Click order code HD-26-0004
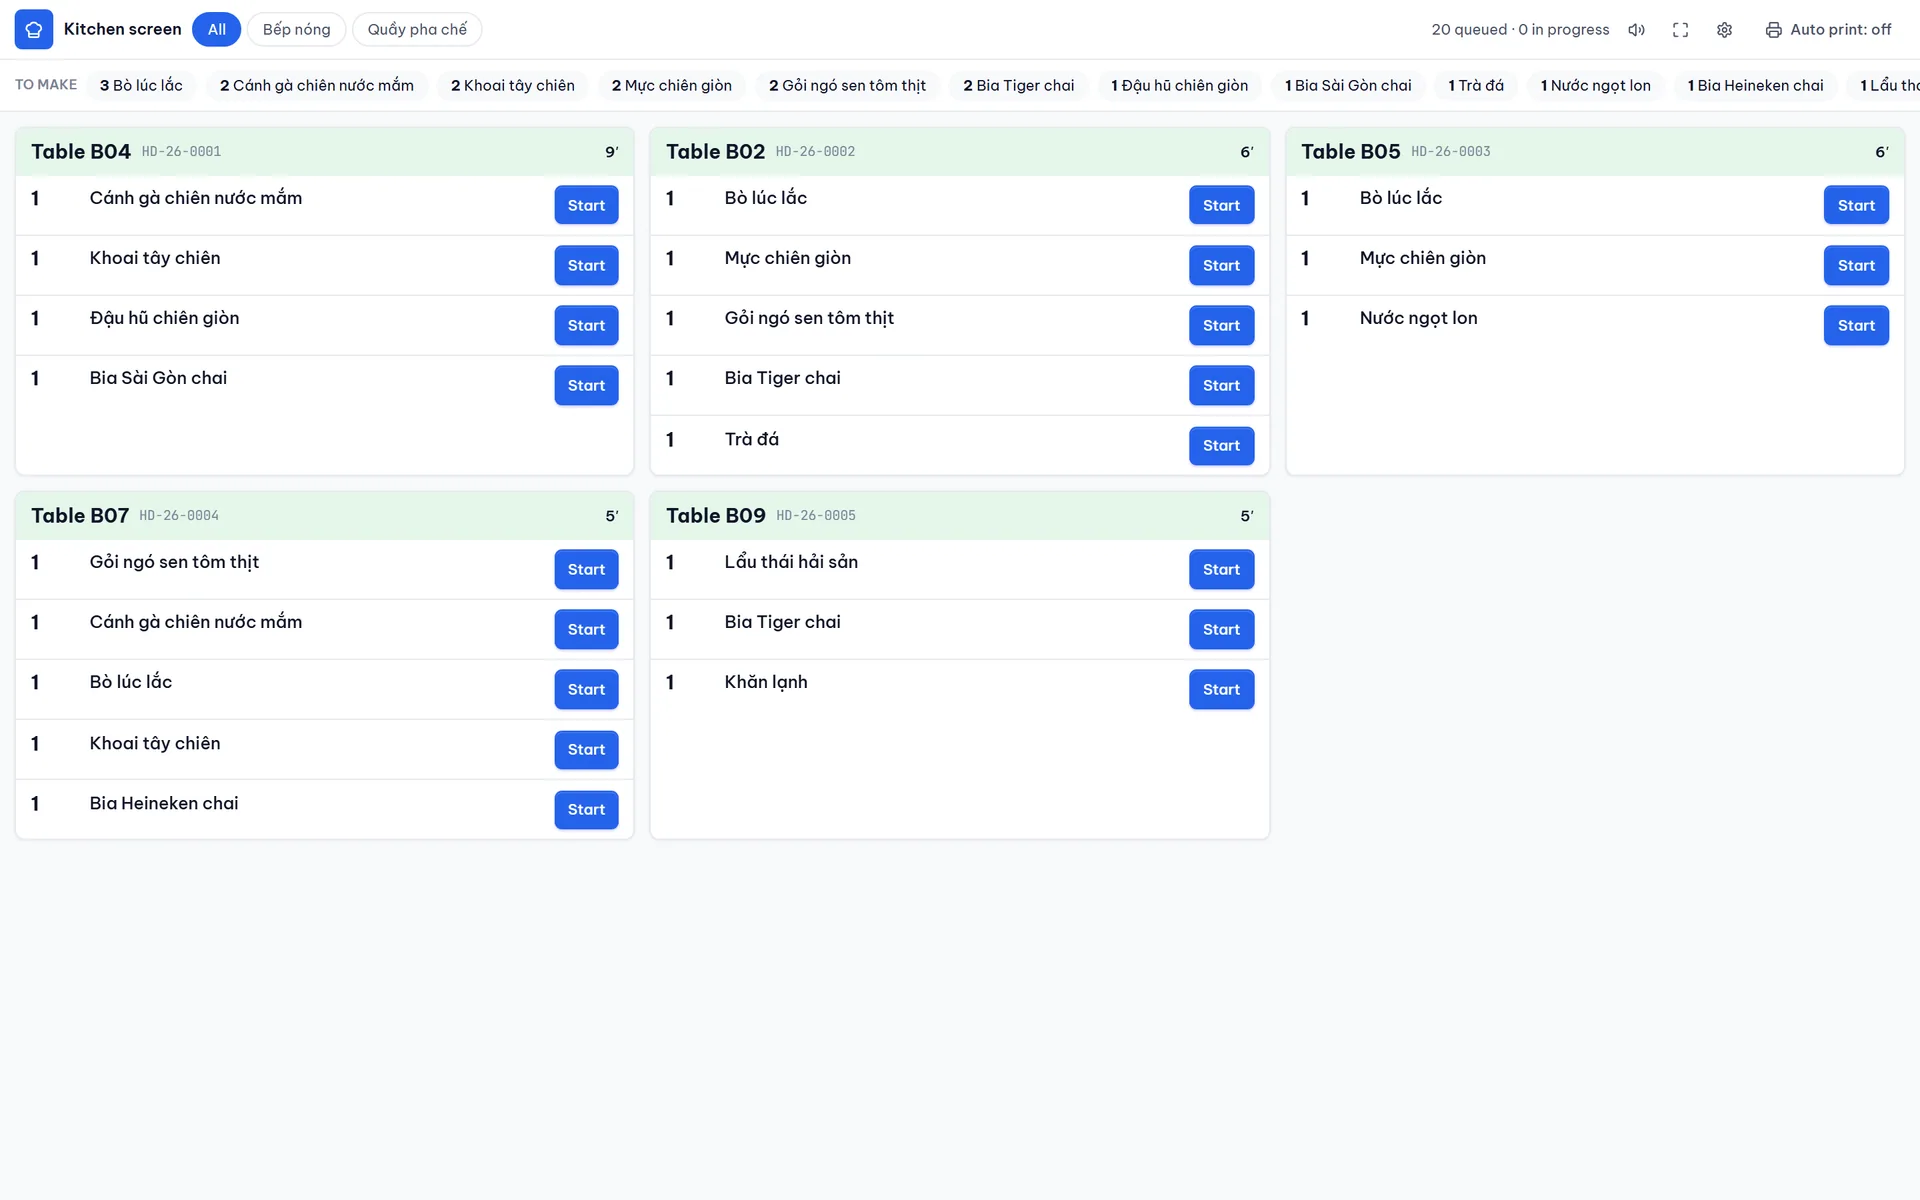This screenshot has height=1200, width=1920. pyautogui.click(x=179, y=516)
